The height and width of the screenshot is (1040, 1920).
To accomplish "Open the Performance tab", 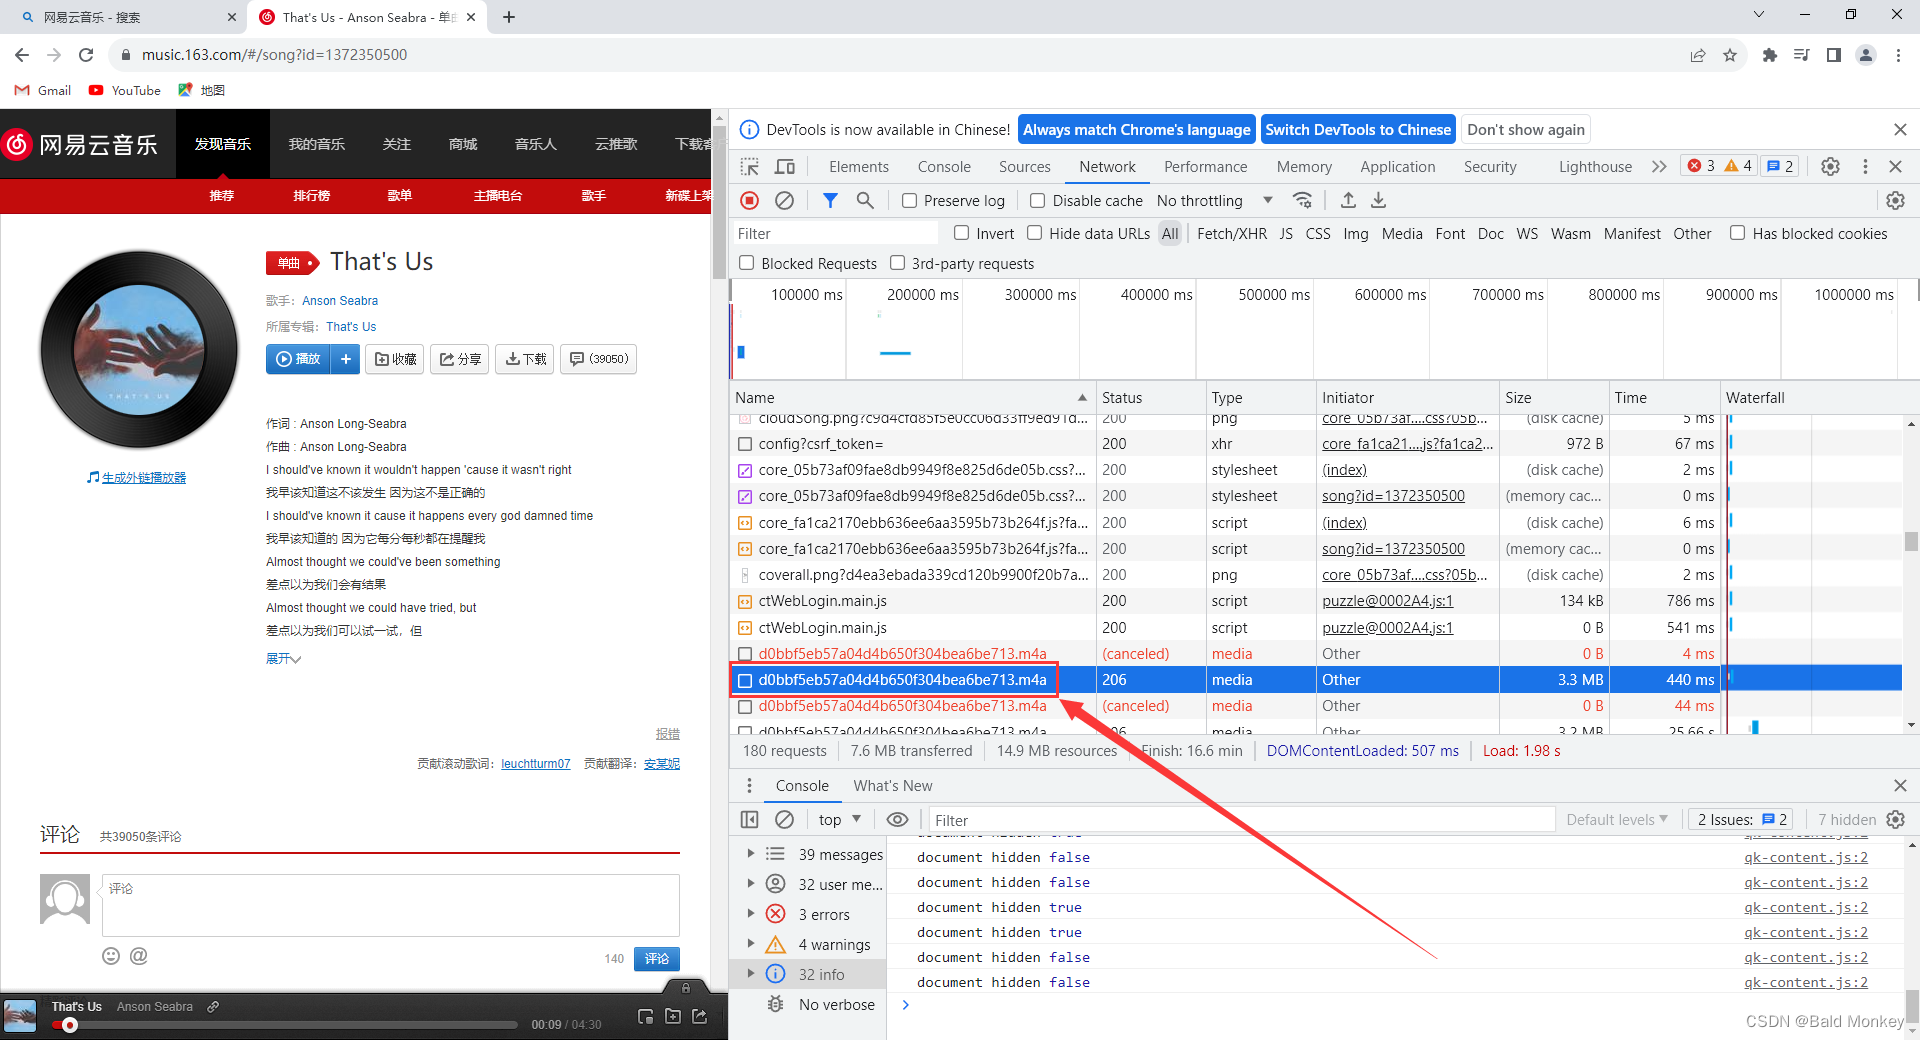I will pos(1205,167).
